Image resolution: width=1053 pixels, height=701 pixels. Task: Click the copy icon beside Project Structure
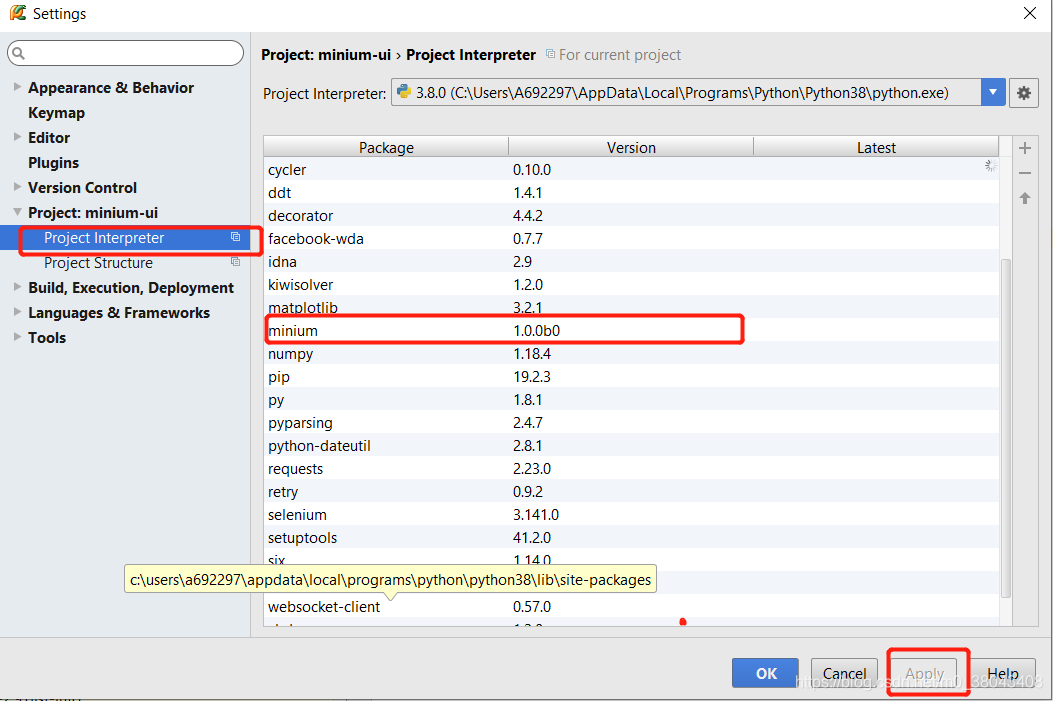(236, 262)
